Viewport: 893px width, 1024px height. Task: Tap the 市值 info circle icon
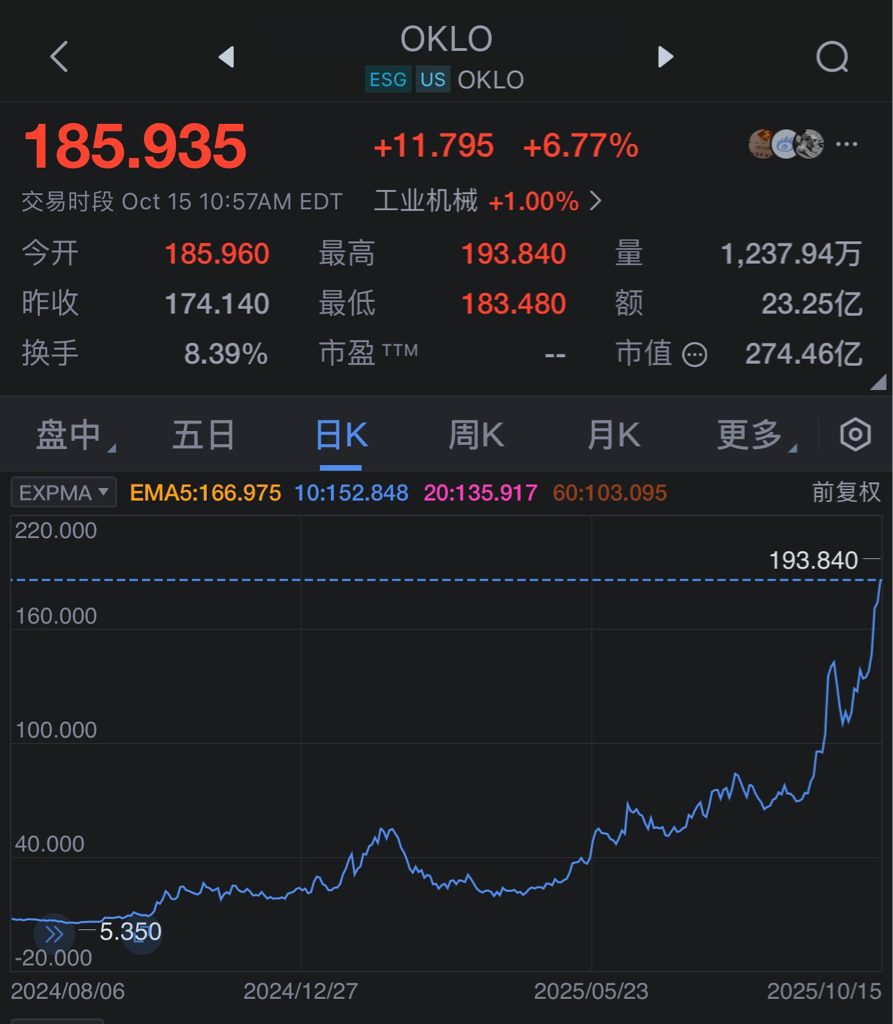click(694, 355)
